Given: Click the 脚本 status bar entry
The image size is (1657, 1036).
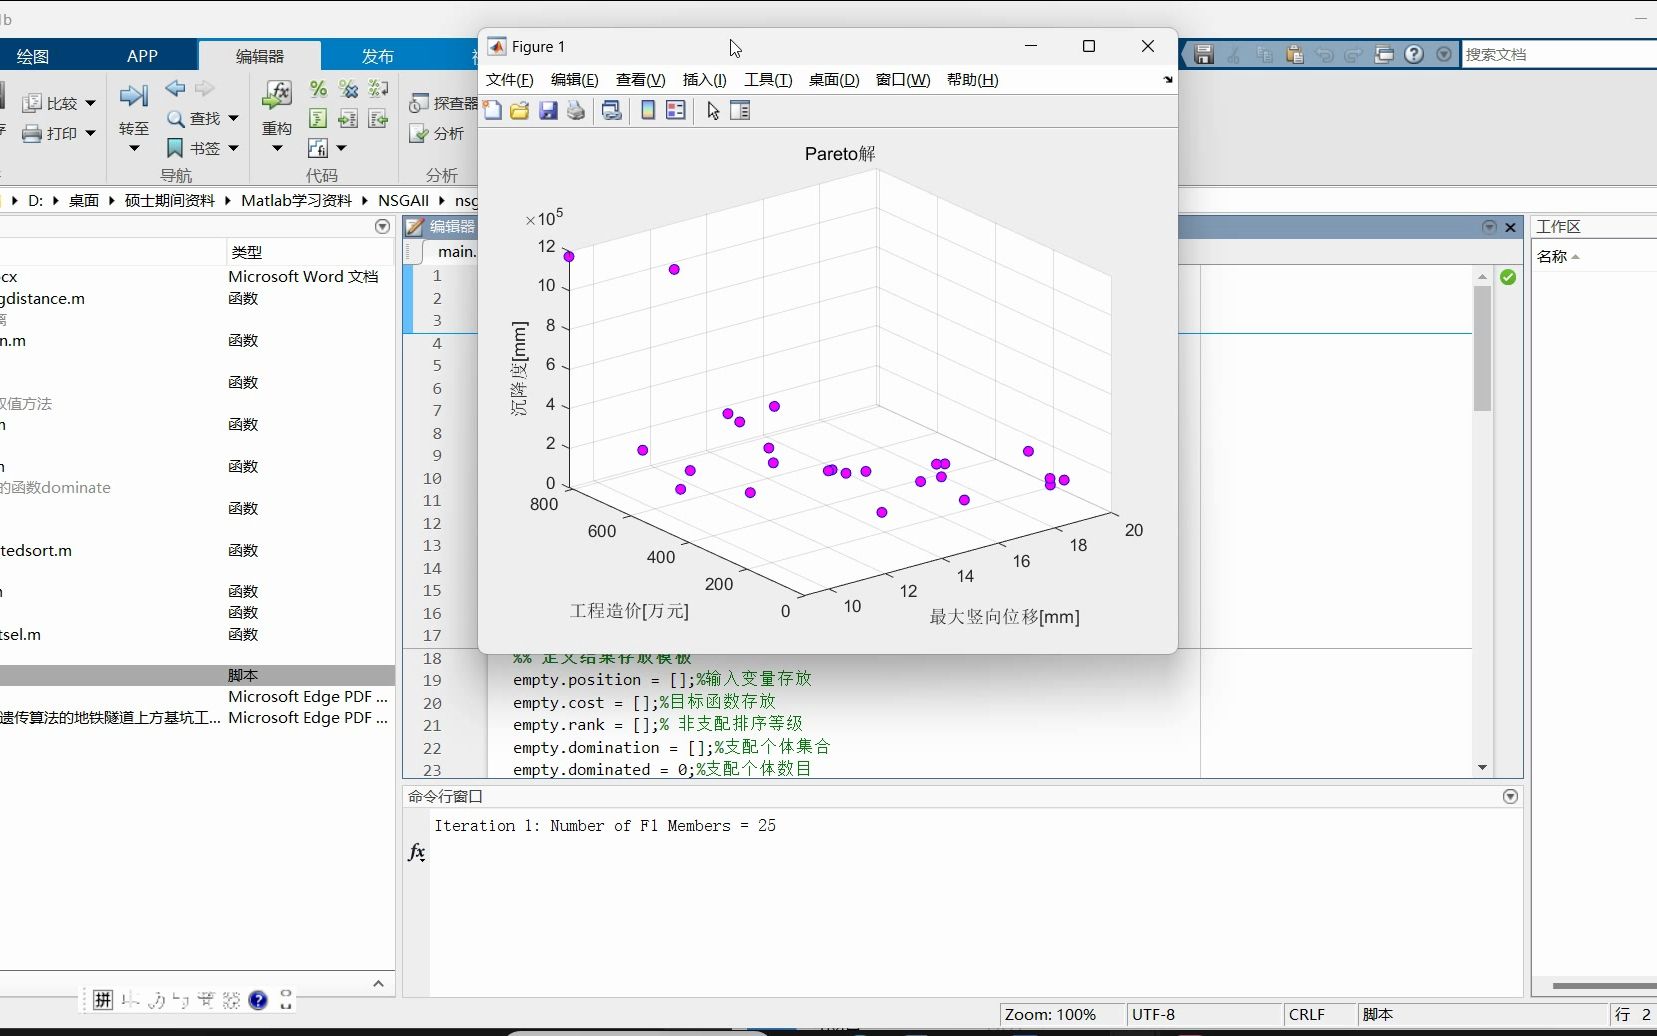Looking at the screenshot, I should click(x=1378, y=1014).
